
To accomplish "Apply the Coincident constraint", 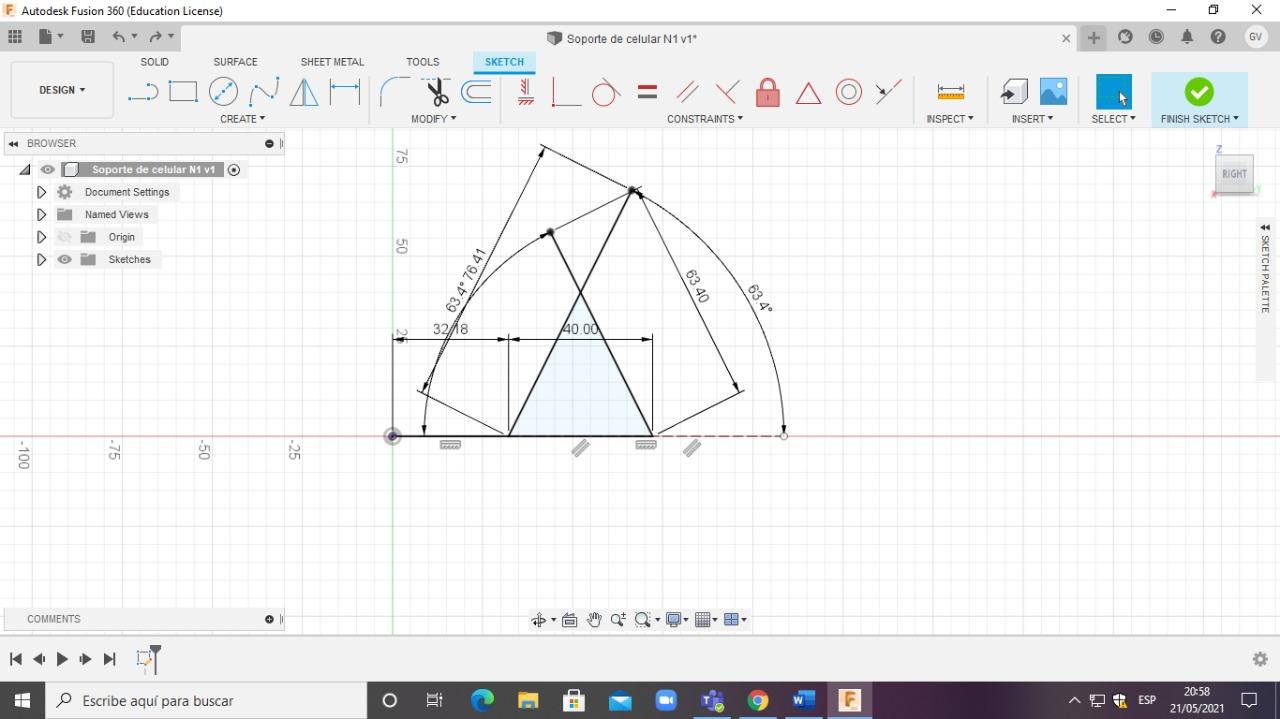I will (566, 92).
